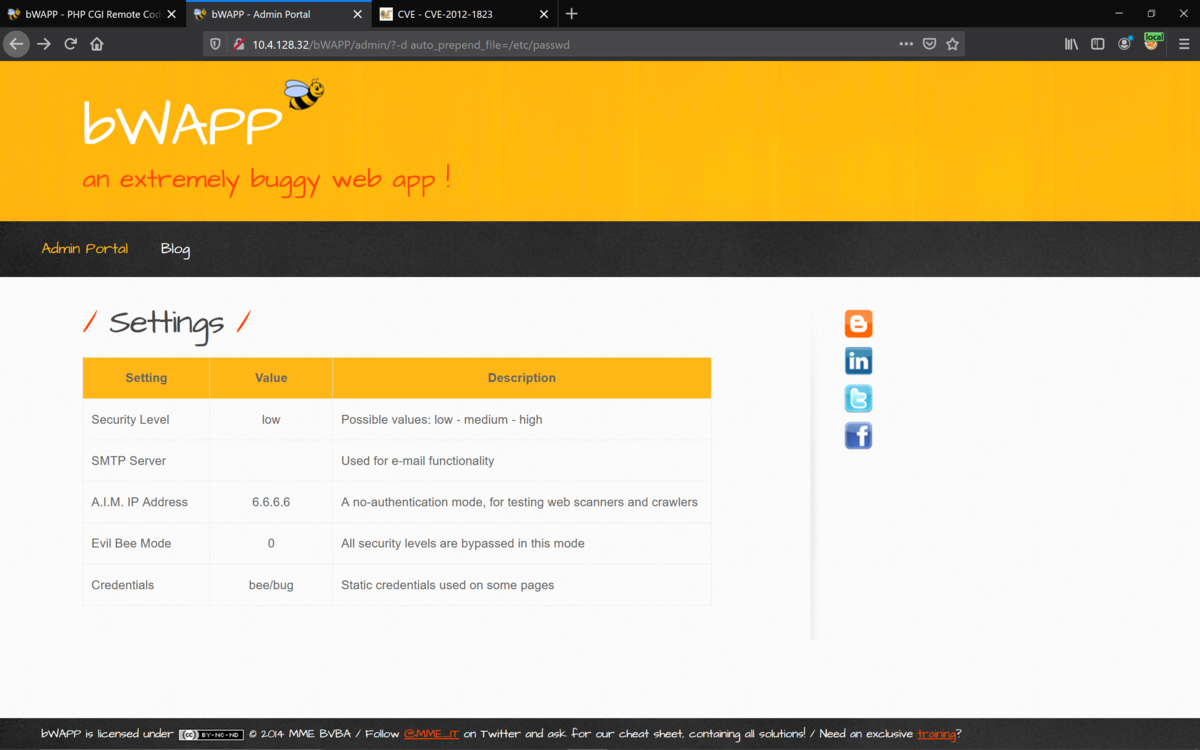Click the Settings page heading

(166, 323)
